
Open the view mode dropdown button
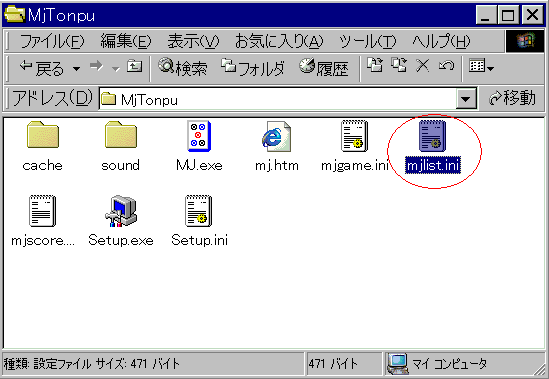(x=481, y=66)
